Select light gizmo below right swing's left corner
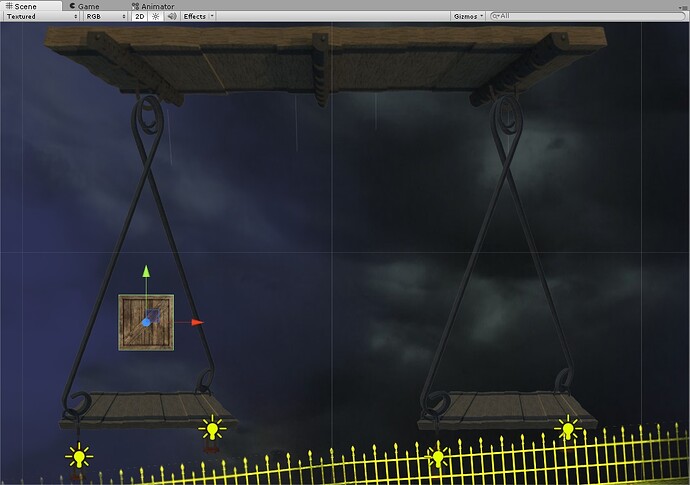The width and height of the screenshot is (690, 485). click(438, 456)
